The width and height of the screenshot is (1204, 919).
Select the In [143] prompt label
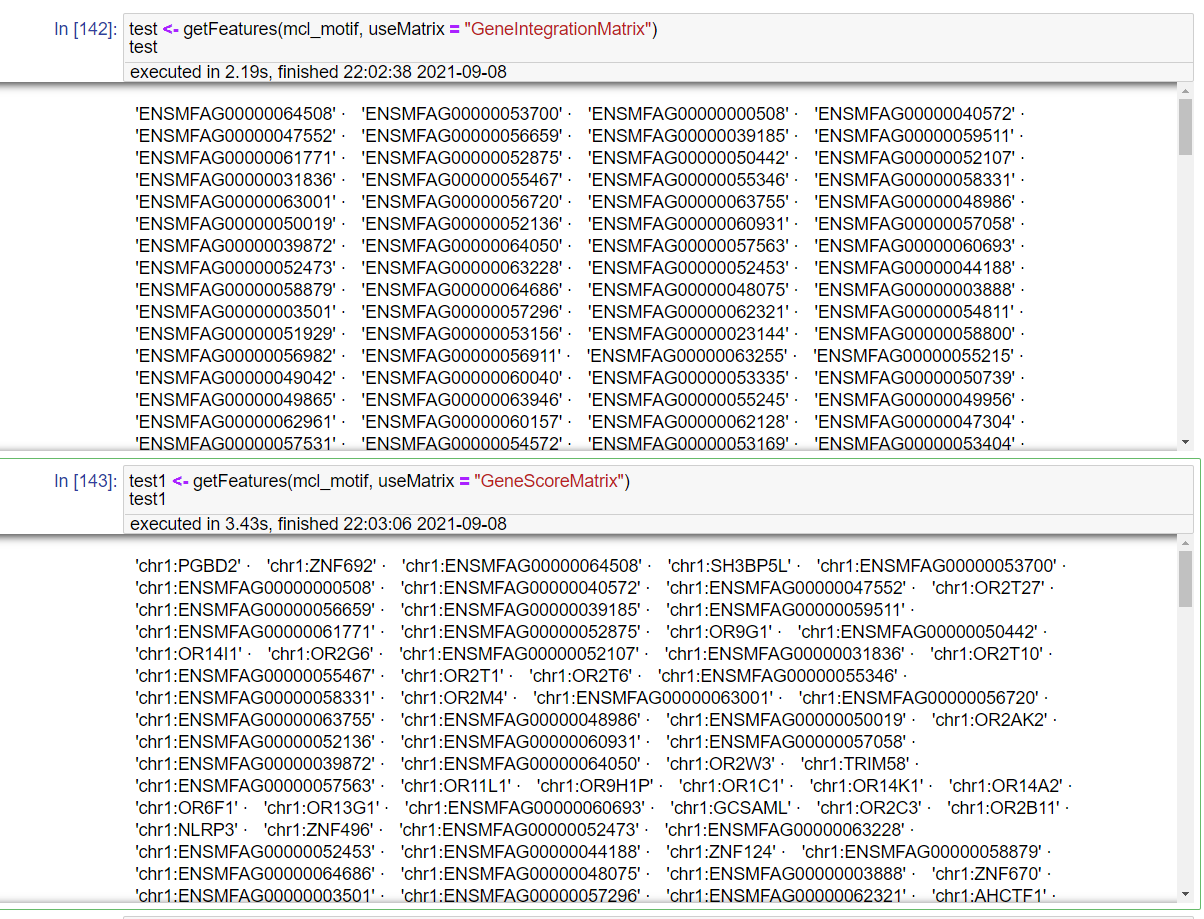(x=85, y=482)
